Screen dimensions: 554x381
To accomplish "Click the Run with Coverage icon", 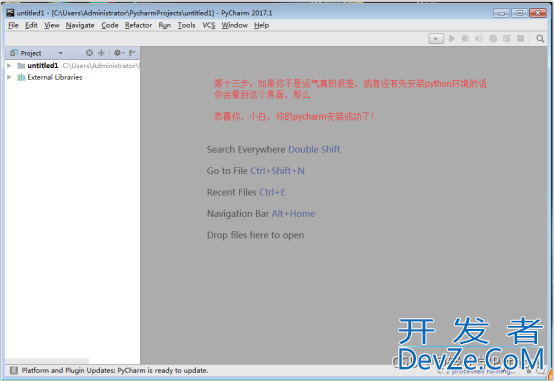I will tap(479, 39).
